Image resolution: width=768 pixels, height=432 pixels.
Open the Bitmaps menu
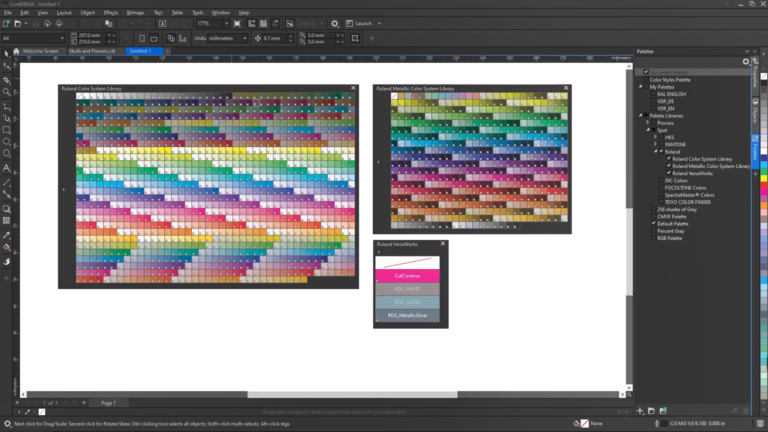tap(135, 13)
